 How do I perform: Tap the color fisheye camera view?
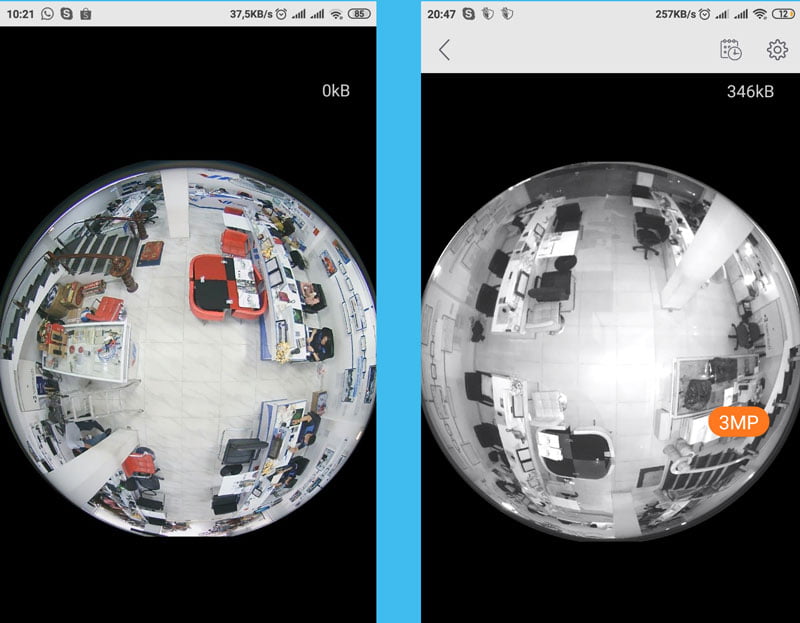[x=188, y=348]
